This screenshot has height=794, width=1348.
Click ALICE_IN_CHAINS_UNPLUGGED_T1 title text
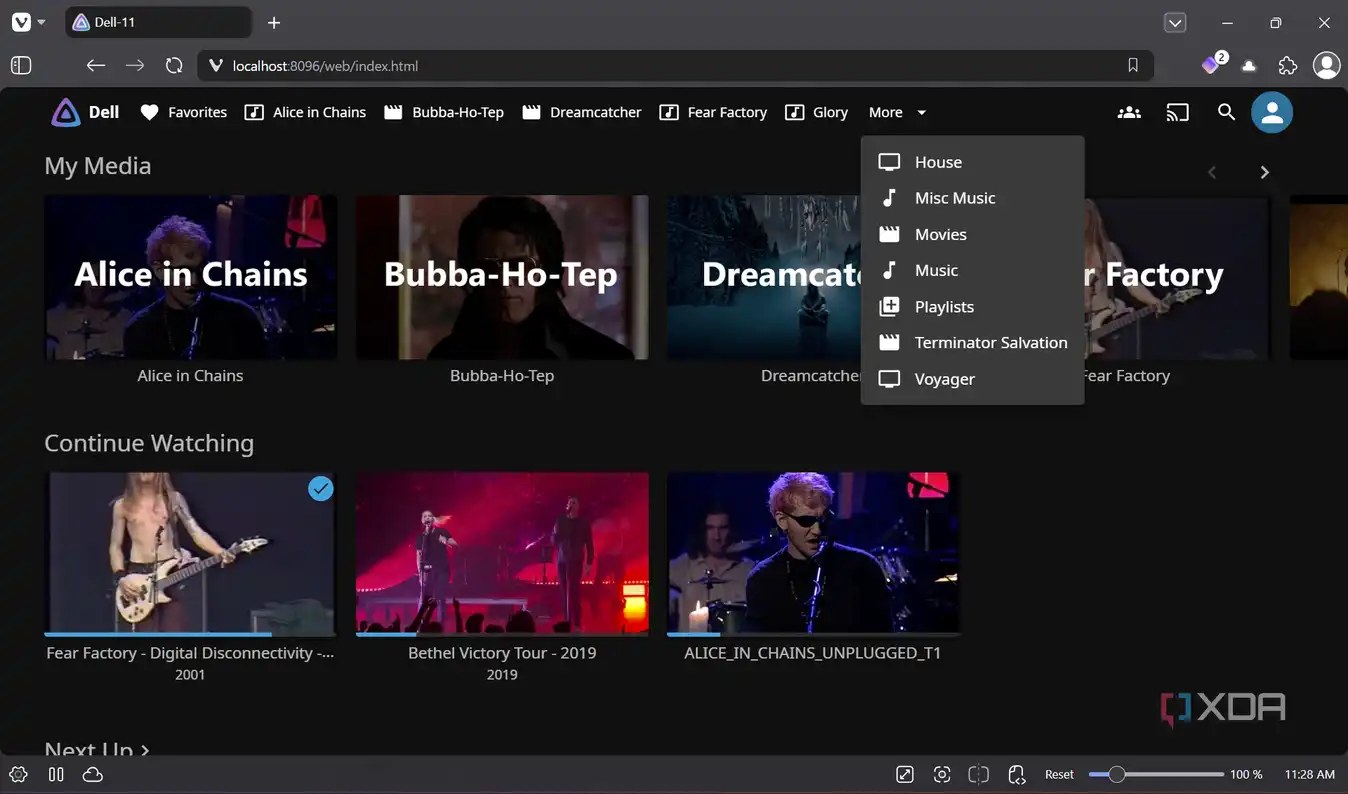coord(813,653)
